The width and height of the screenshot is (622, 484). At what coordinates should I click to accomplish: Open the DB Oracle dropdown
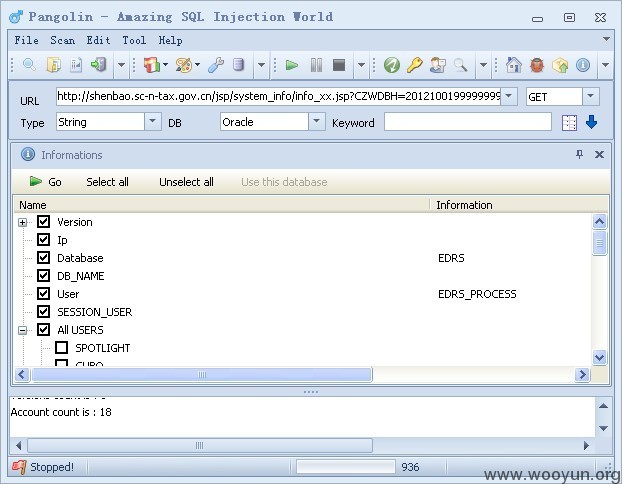[316, 121]
